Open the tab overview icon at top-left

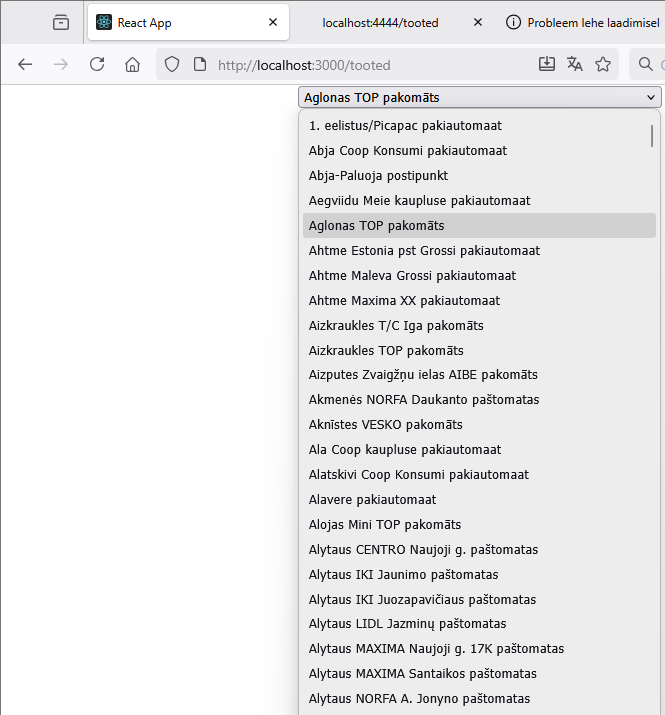[x=61, y=22]
